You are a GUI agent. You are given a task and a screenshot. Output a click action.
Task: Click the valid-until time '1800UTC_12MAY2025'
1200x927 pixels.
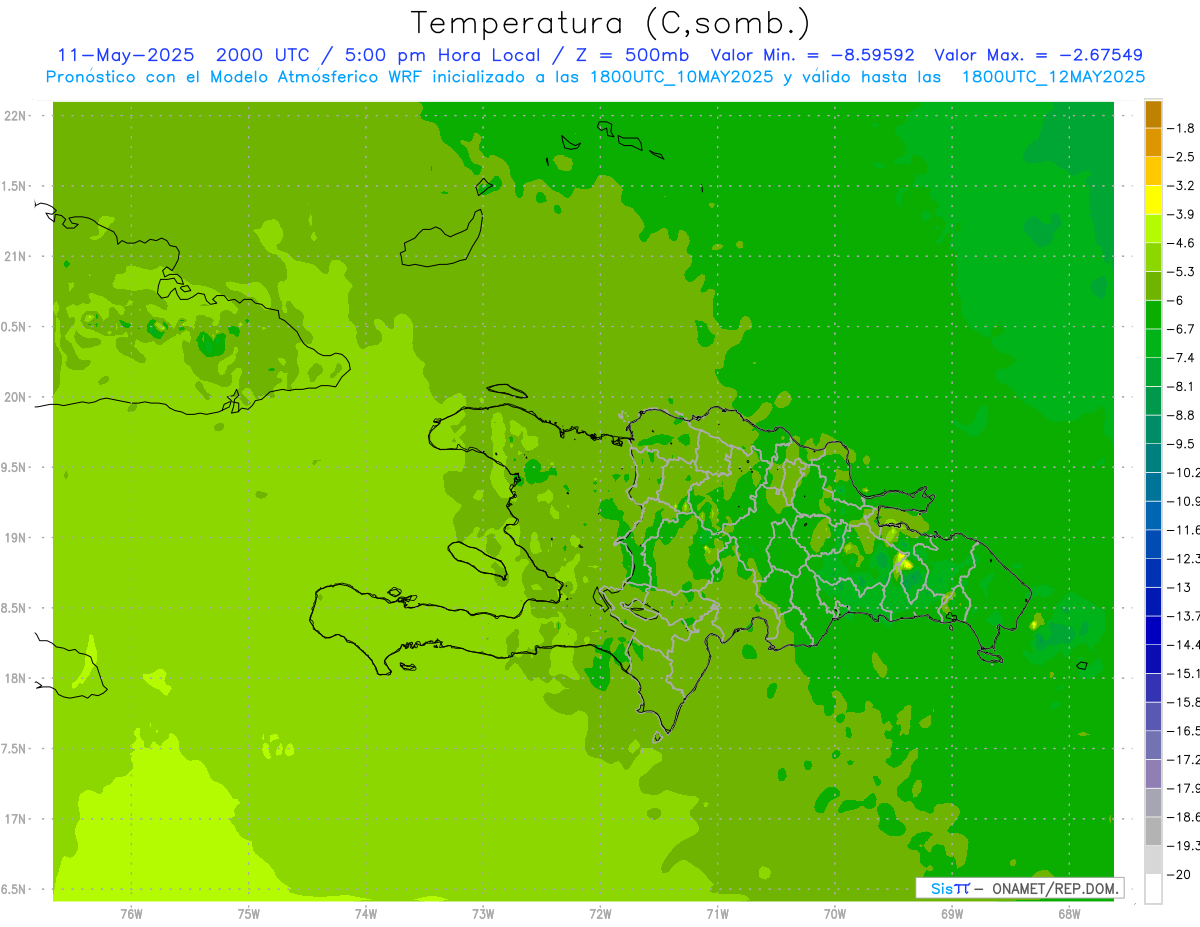(x=1053, y=77)
